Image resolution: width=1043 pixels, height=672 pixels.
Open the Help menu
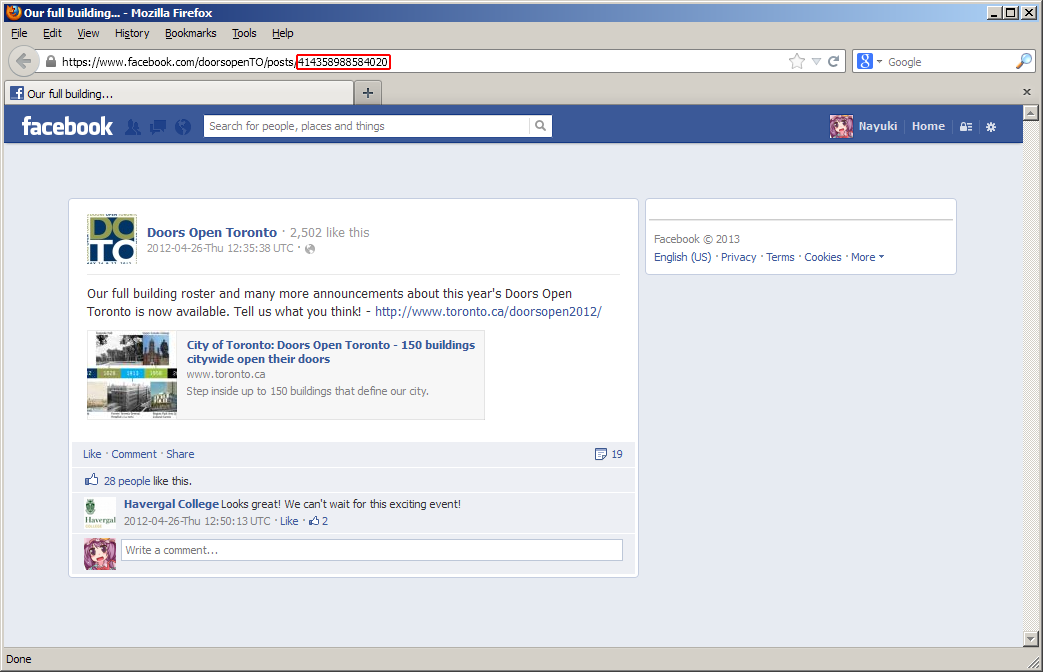click(282, 33)
